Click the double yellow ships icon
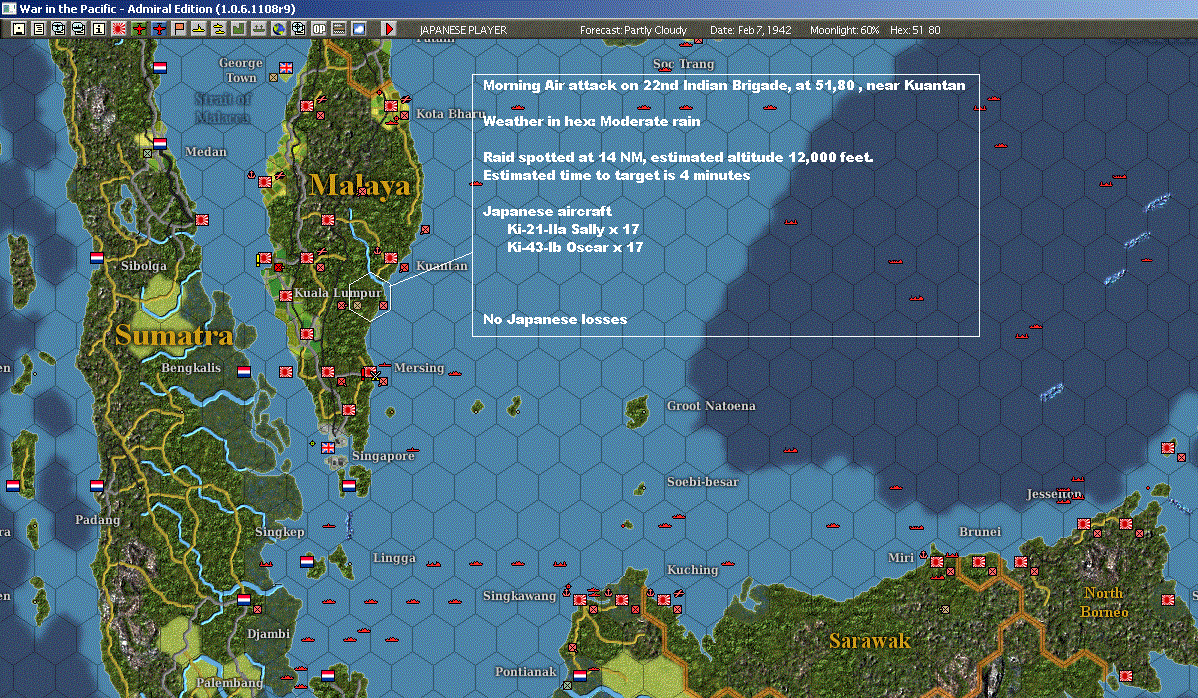 [x=219, y=29]
